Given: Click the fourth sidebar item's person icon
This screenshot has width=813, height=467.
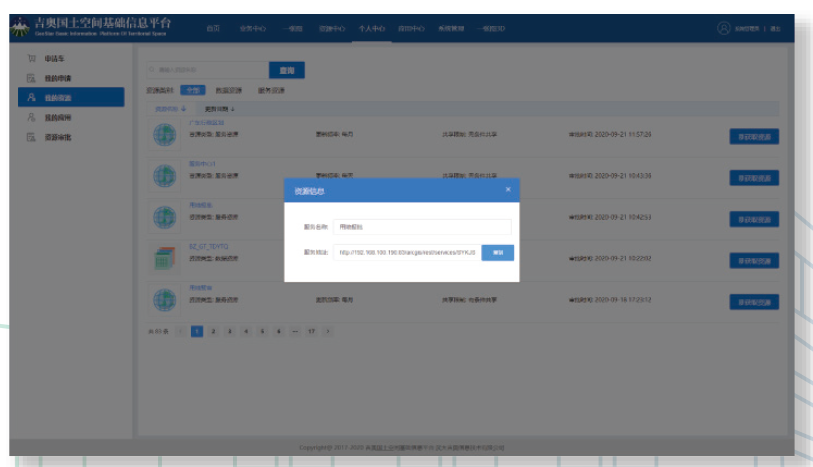Looking at the screenshot, I should click(31, 117).
